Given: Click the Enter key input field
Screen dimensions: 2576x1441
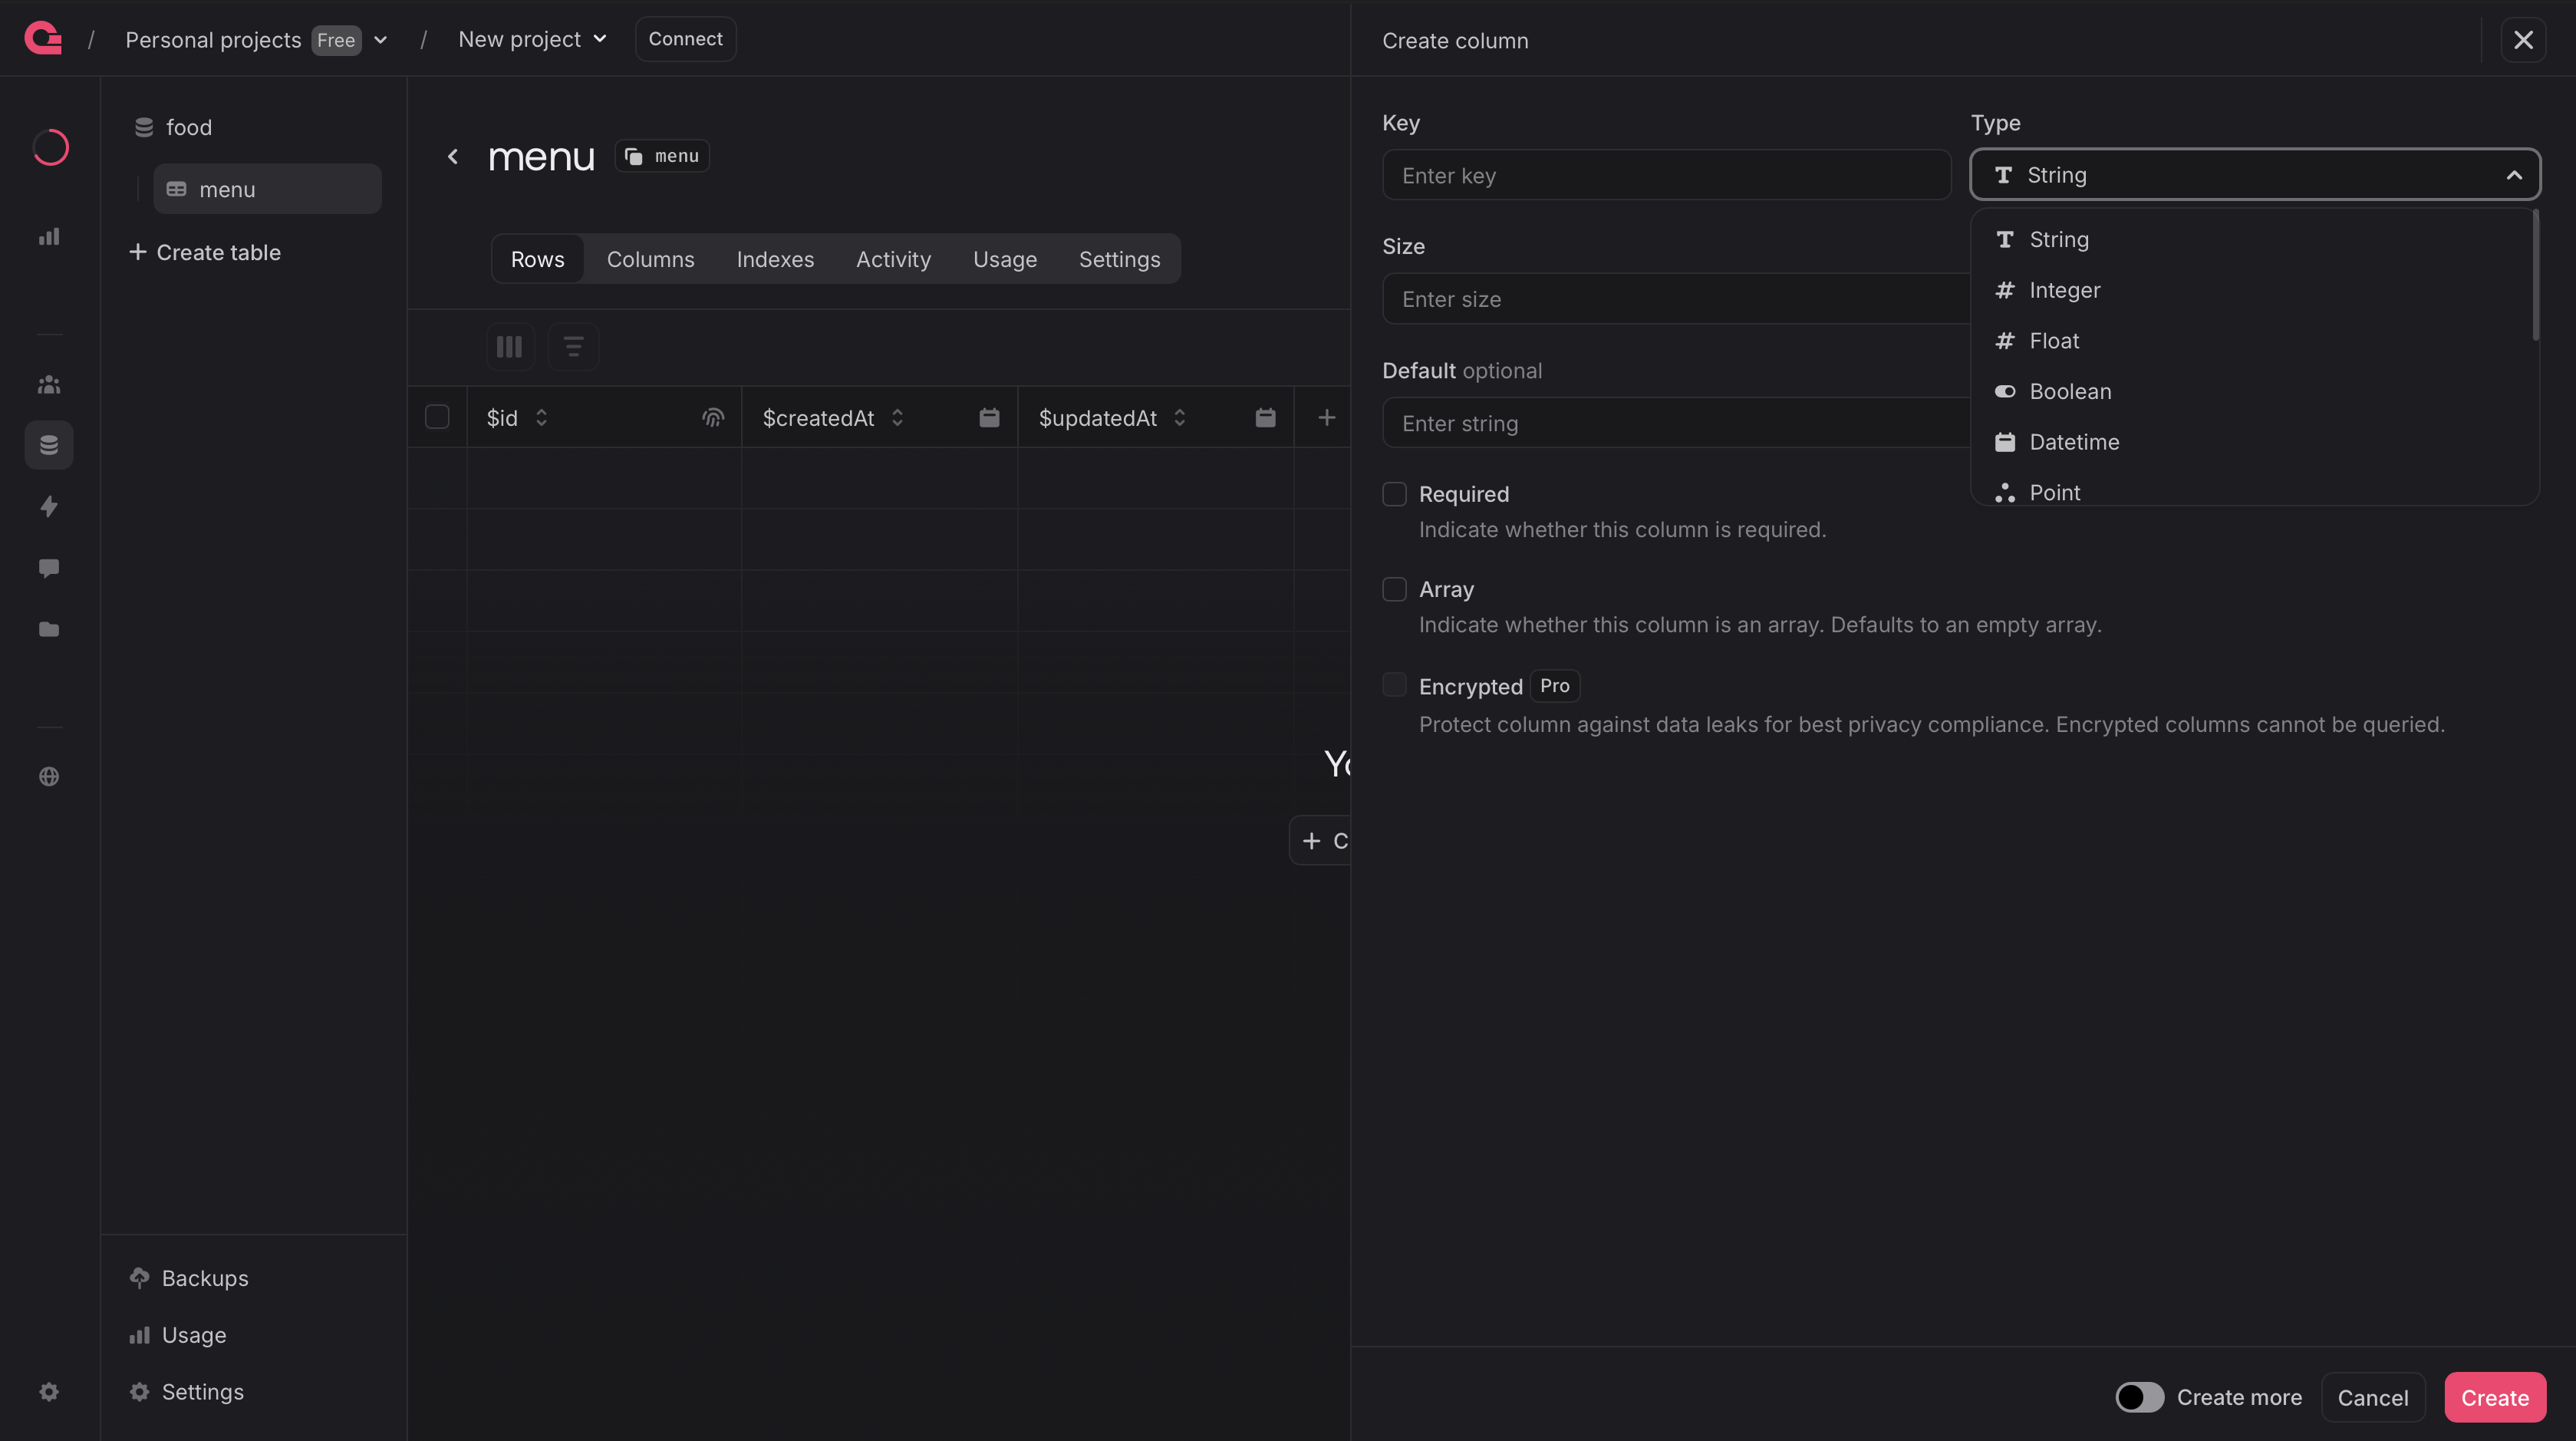Looking at the screenshot, I should coord(1665,175).
